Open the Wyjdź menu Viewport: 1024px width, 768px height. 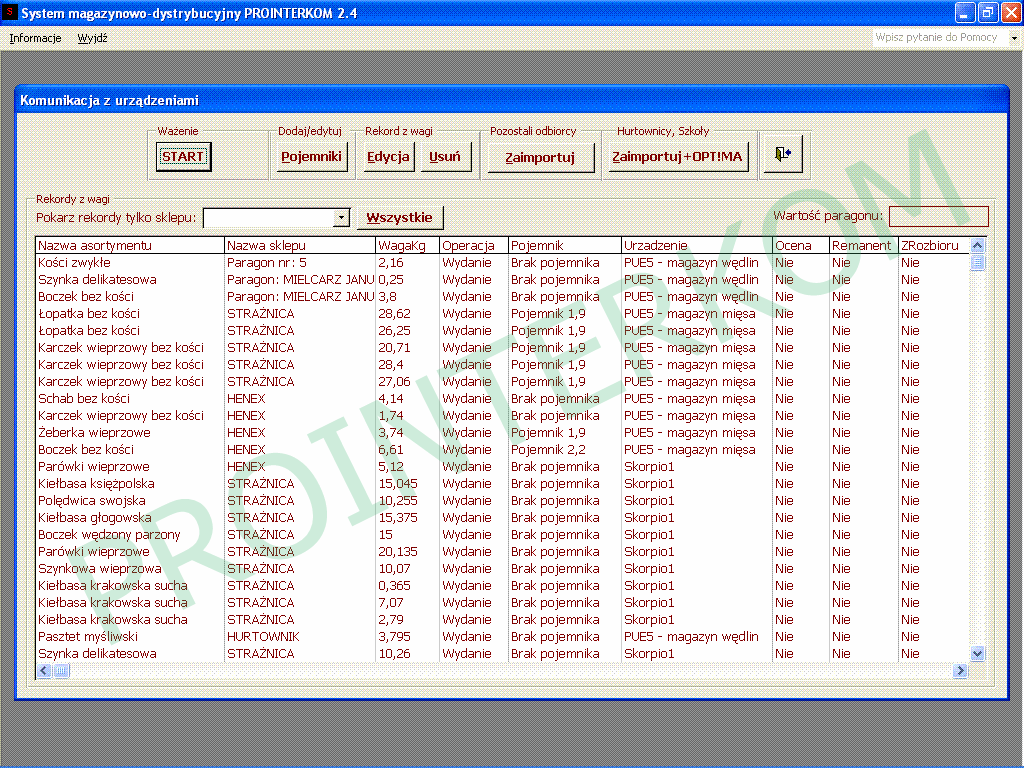pos(92,38)
